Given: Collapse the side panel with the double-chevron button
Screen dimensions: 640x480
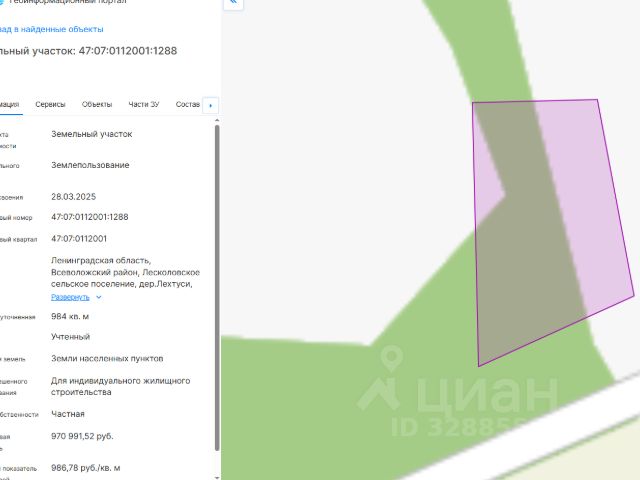Looking at the screenshot, I should [233, 3].
